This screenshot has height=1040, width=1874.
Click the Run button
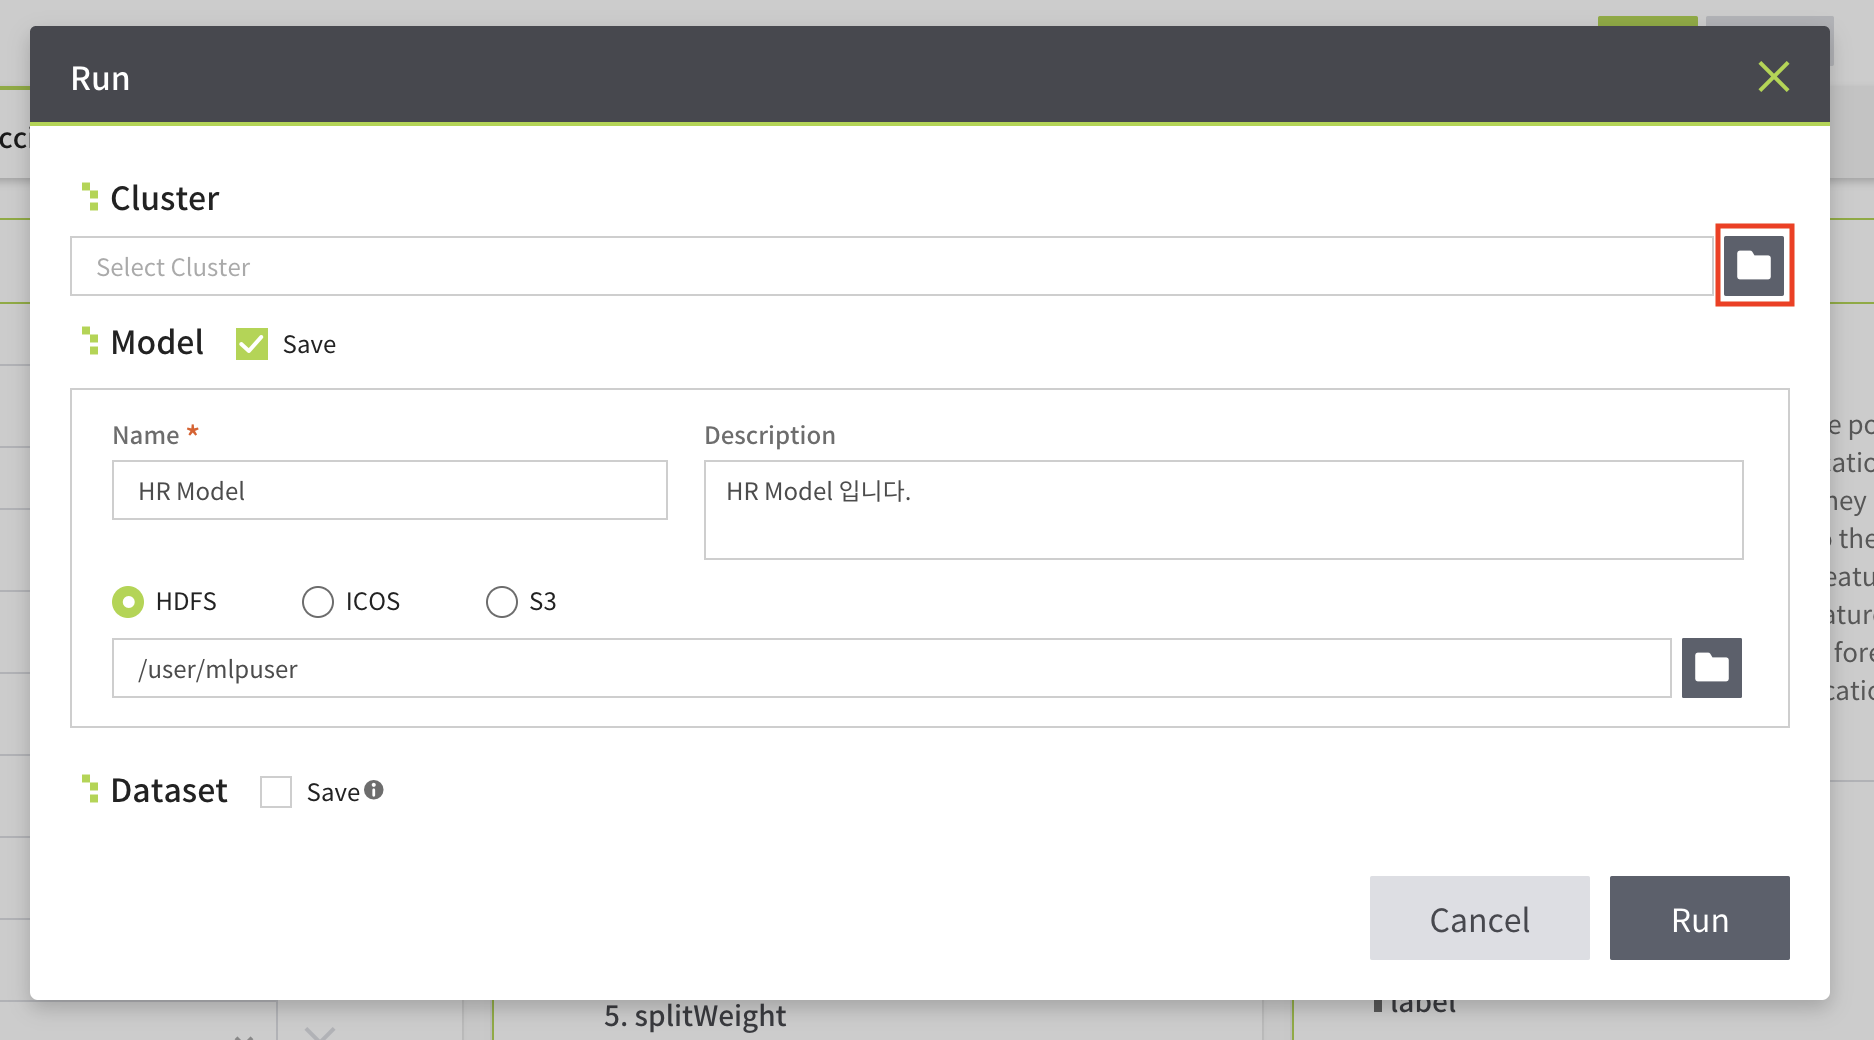click(1699, 918)
